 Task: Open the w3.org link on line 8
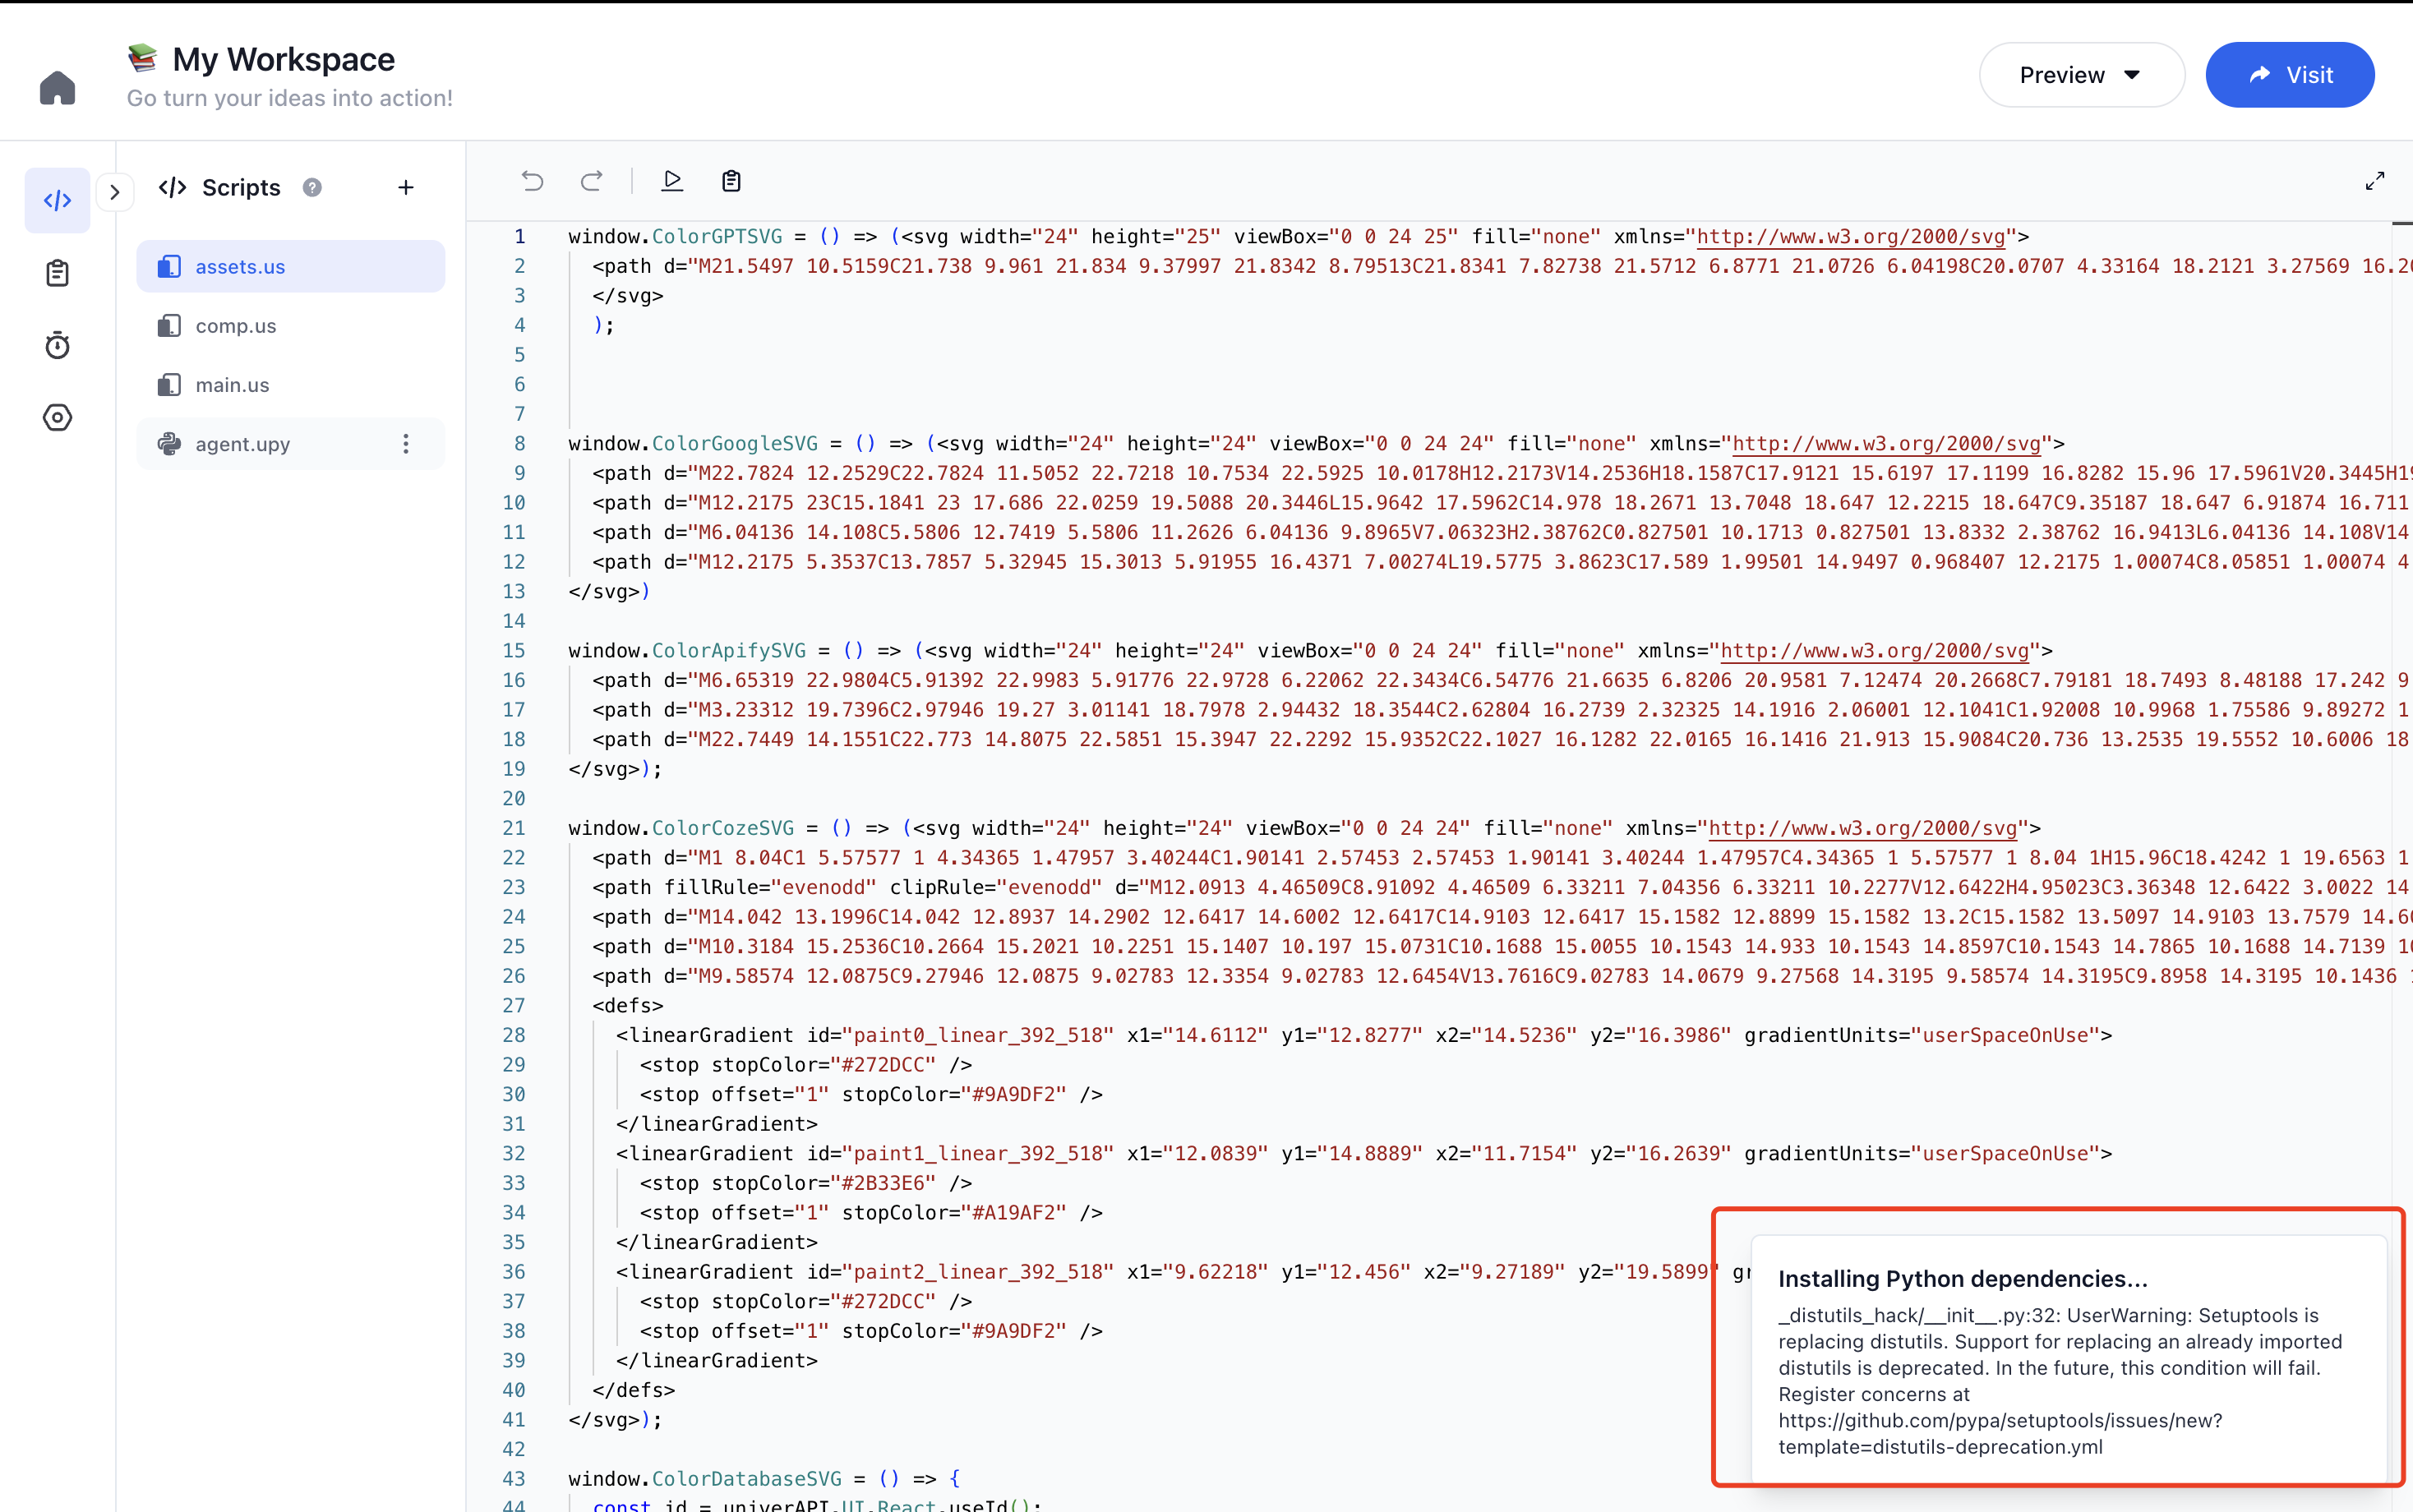point(1887,444)
